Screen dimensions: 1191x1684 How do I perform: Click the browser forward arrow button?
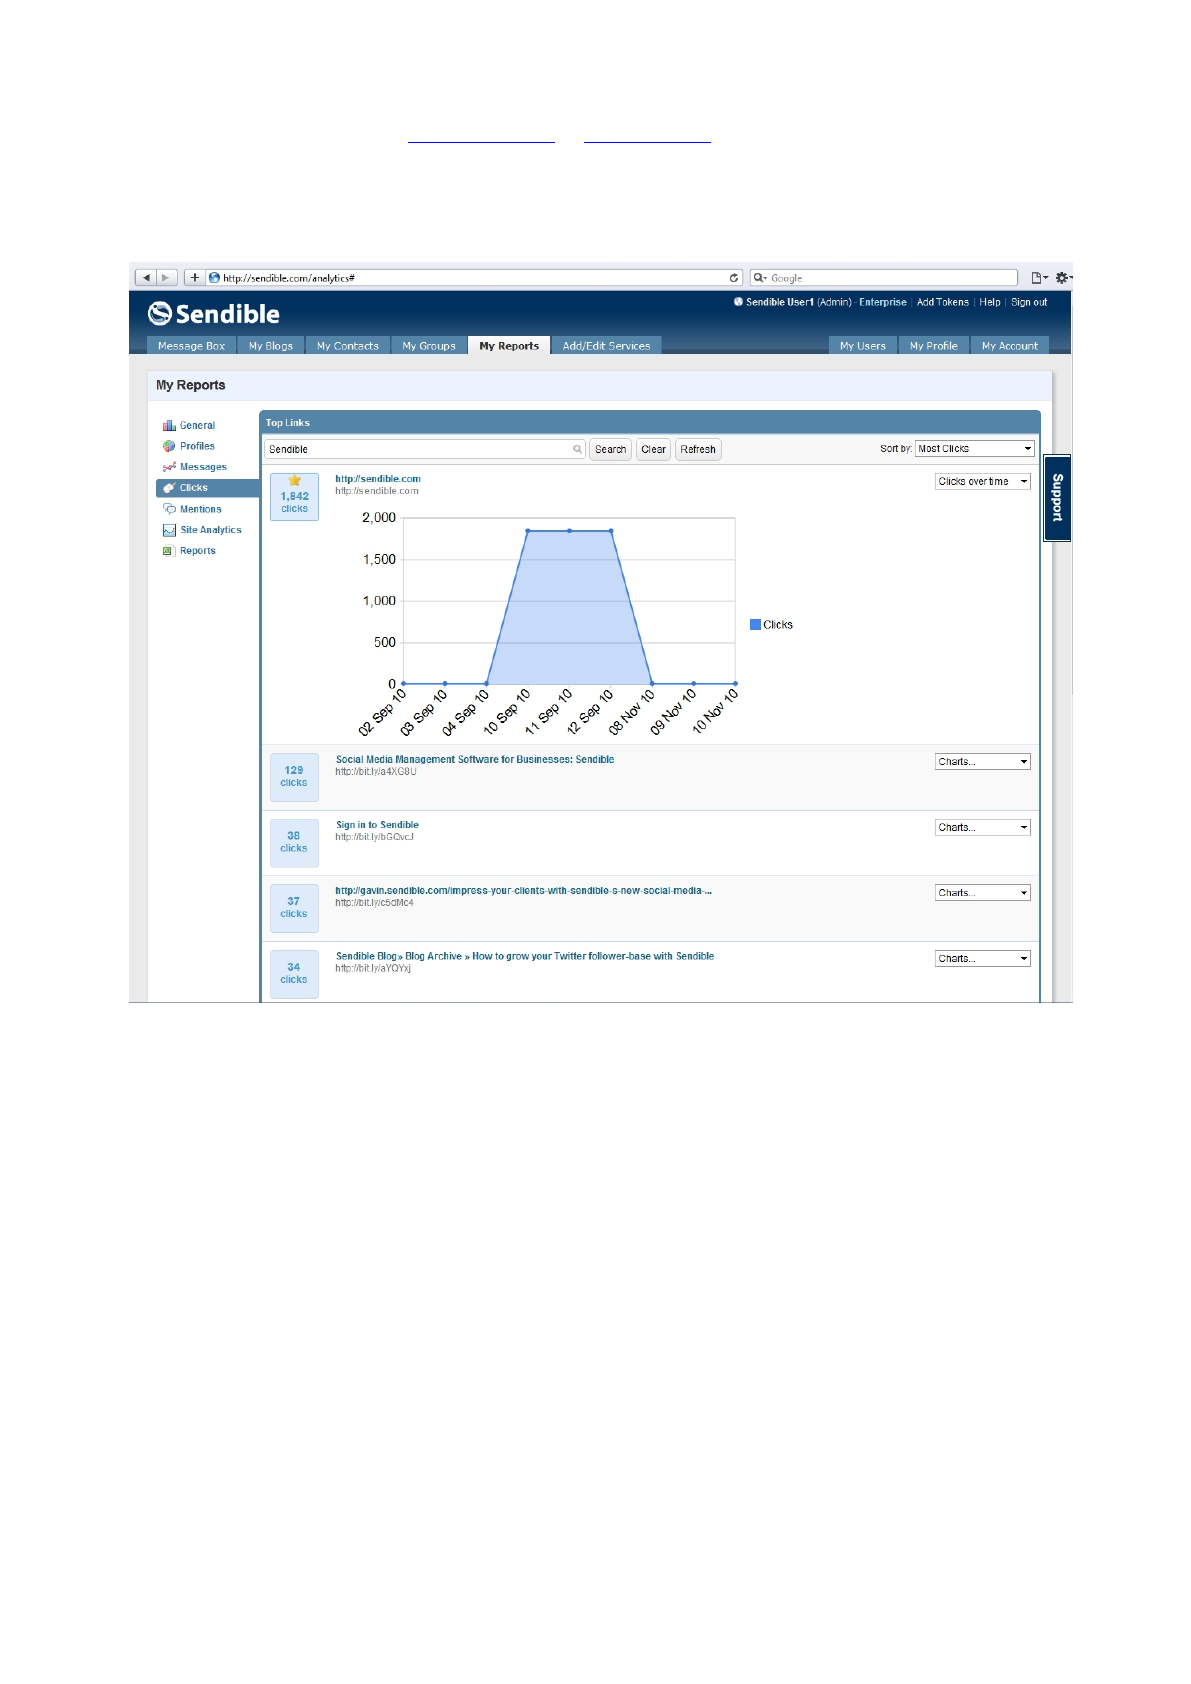pos(167,278)
